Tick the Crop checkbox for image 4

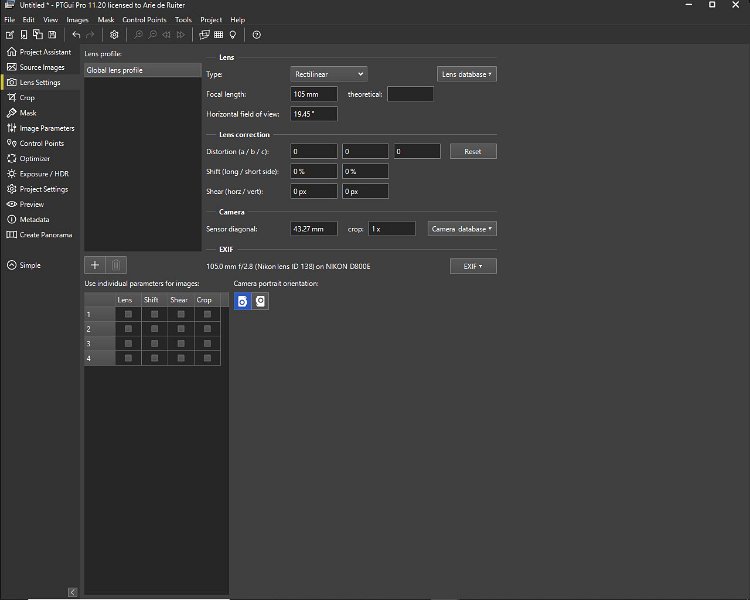tap(207, 357)
